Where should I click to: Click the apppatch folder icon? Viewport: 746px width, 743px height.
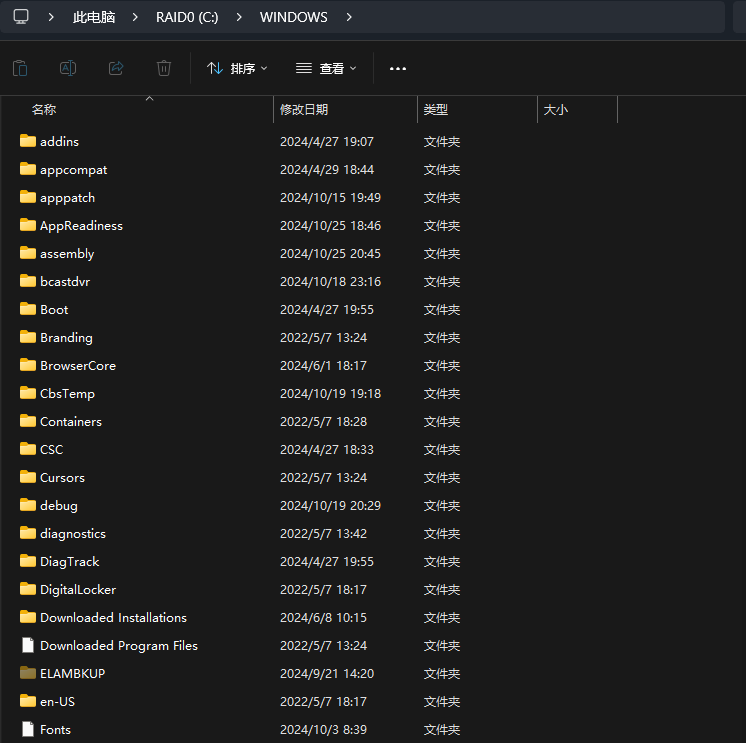pos(28,197)
